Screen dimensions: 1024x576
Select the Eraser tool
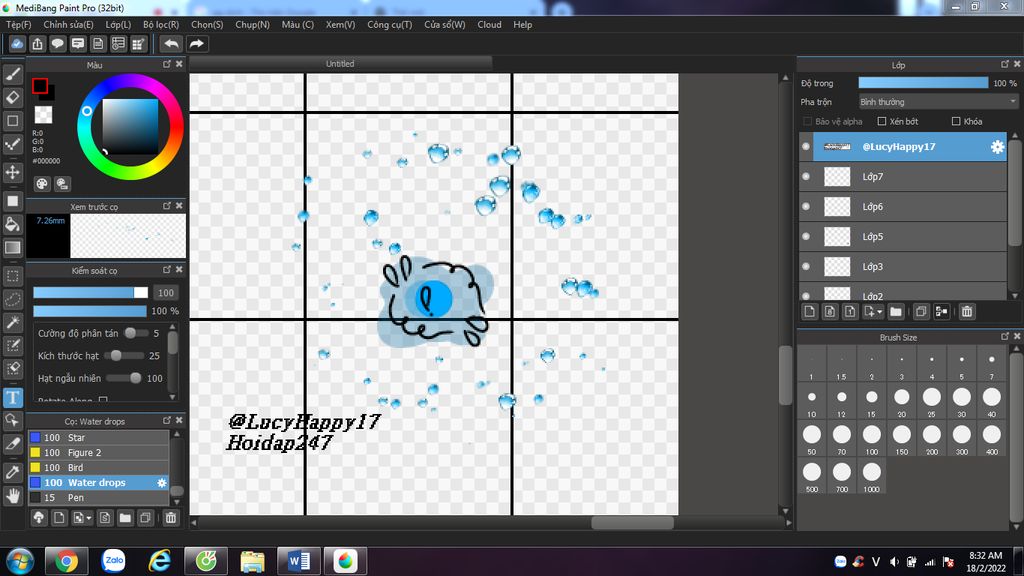click(x=12, y=97)
